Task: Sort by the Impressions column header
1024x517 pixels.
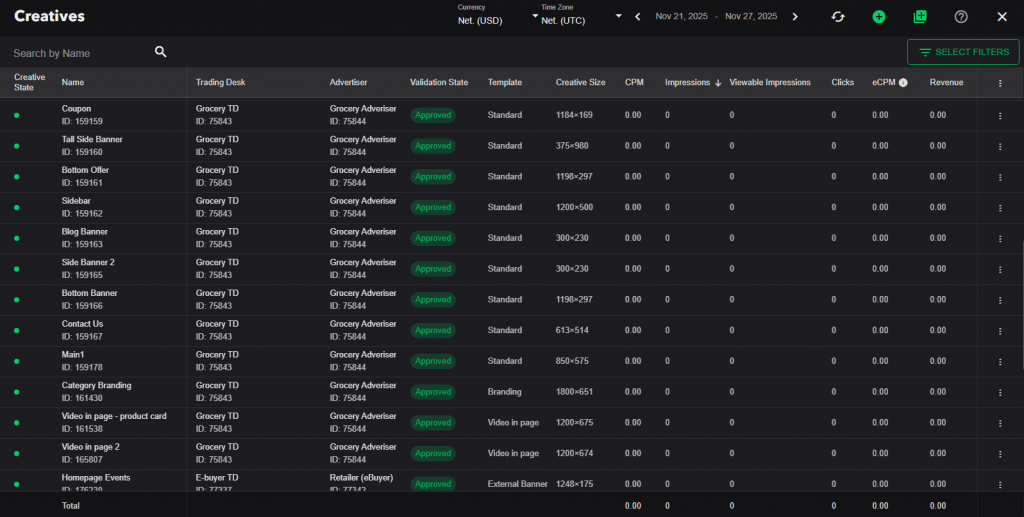Action: click(687, 82)
